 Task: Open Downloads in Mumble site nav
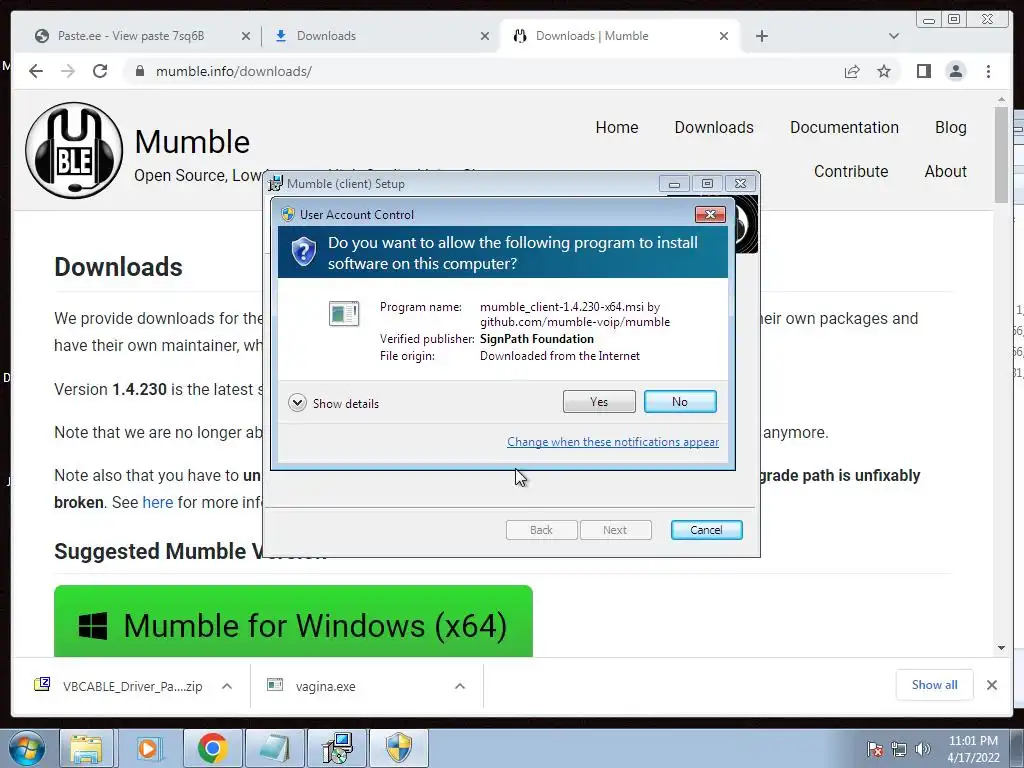[714, 127]
